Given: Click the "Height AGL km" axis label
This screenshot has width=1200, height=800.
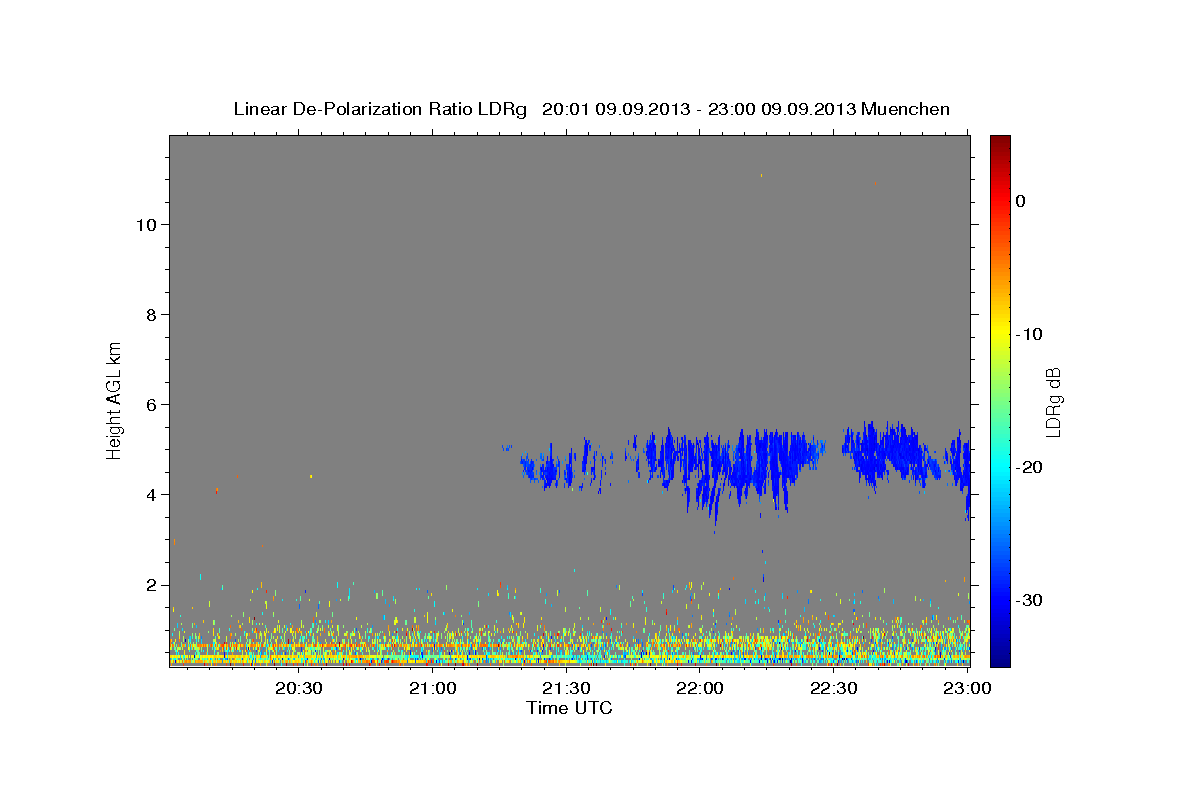Looking at the screenshot, I should coord(115,399).
